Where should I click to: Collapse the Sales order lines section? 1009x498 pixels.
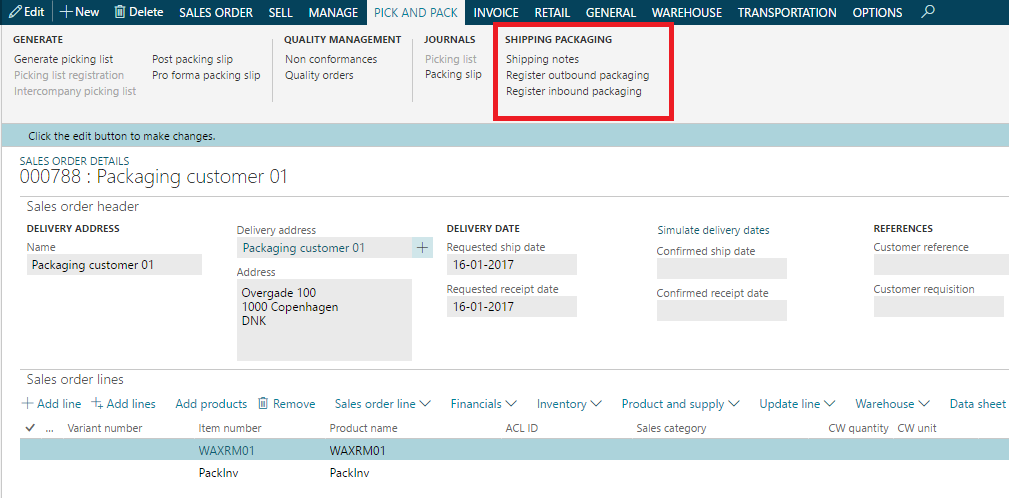75,380
